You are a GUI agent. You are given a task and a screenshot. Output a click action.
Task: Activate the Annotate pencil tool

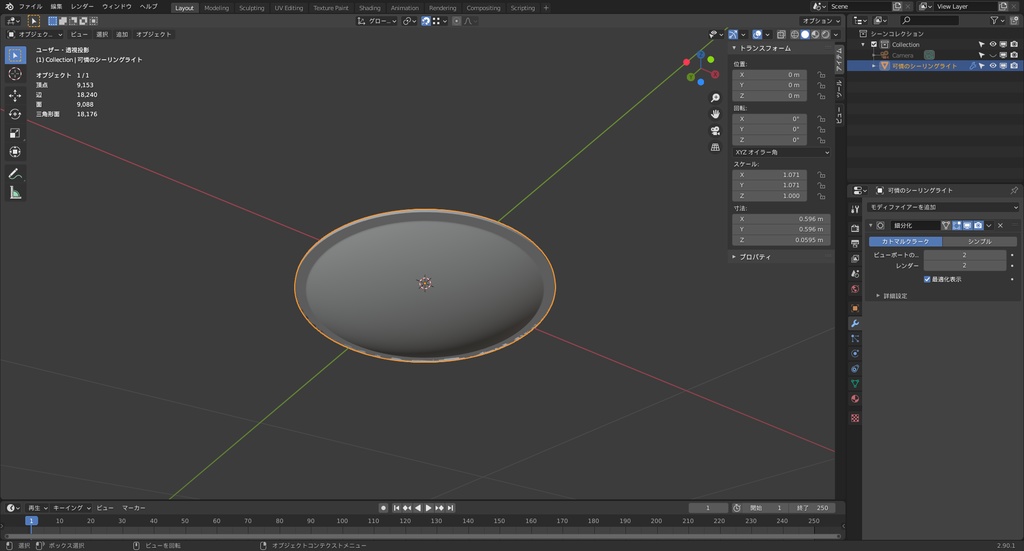(15, 174)
